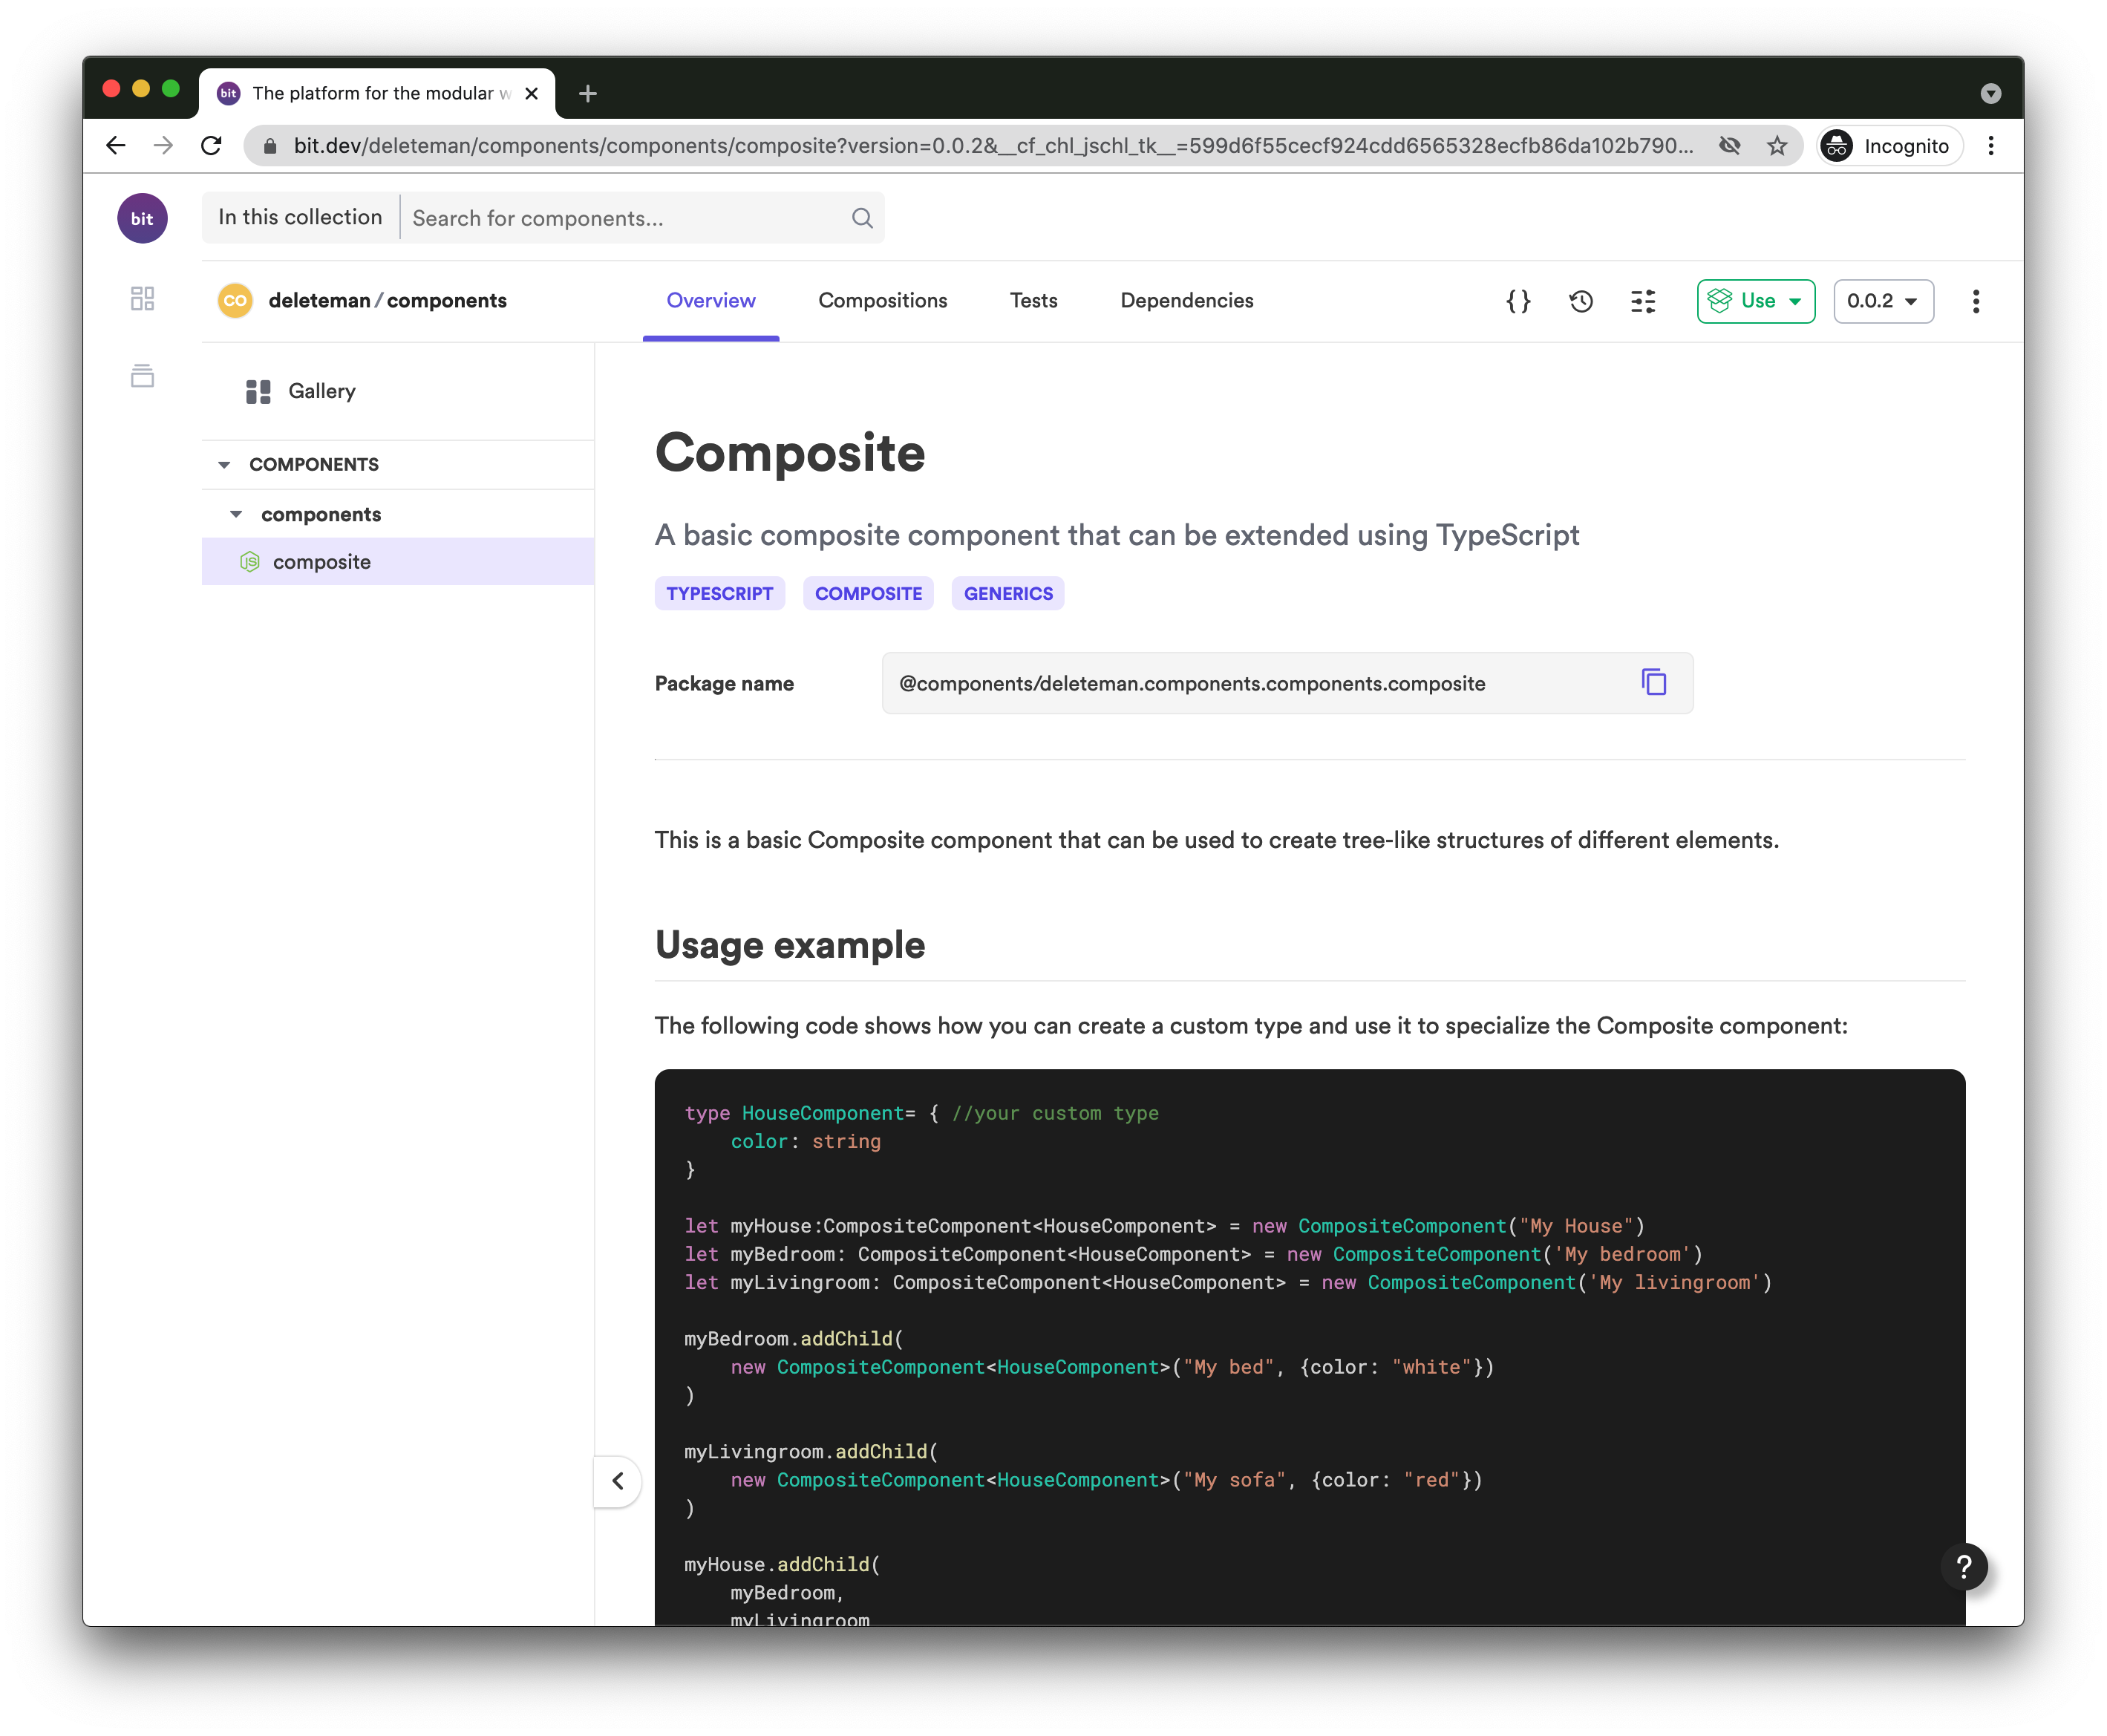Toggle the hidden-eye icon in address bar

(x=1729, y=145)
